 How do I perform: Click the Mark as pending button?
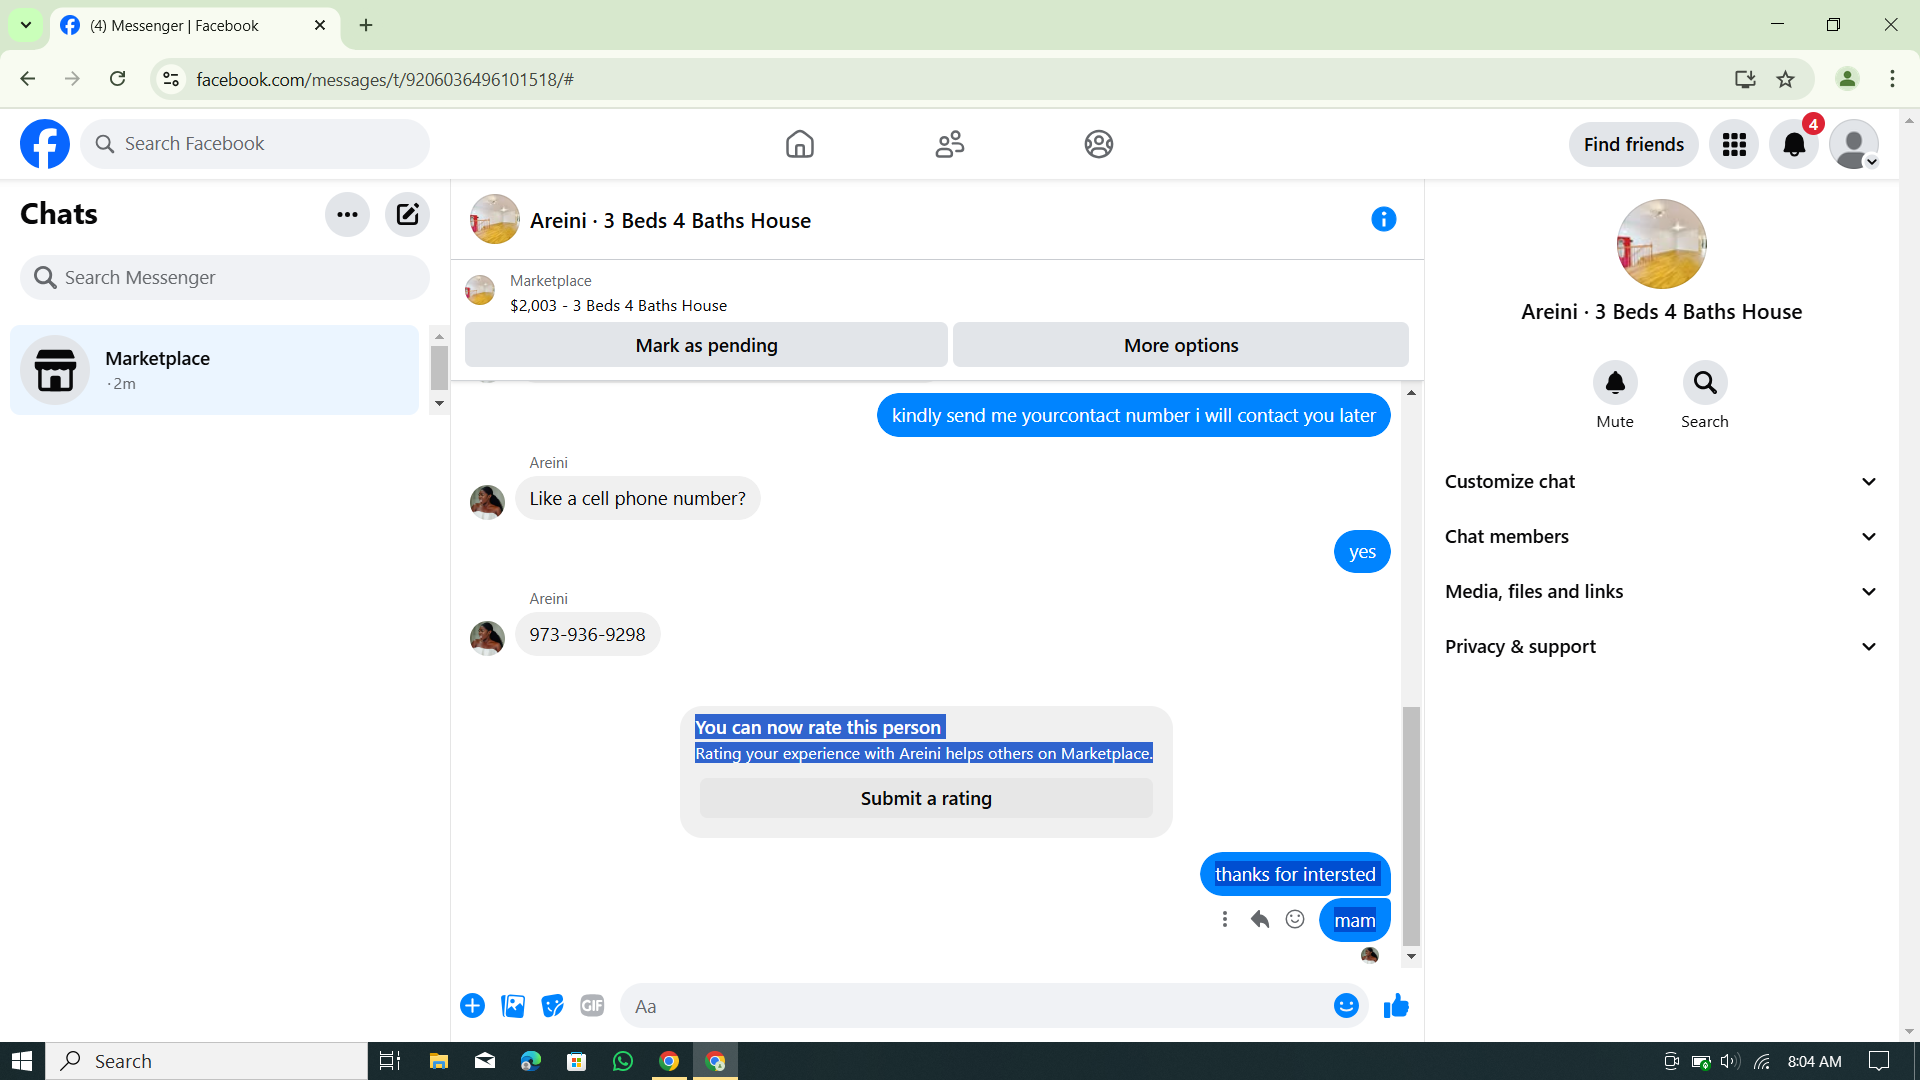click(x=706, y=345)
